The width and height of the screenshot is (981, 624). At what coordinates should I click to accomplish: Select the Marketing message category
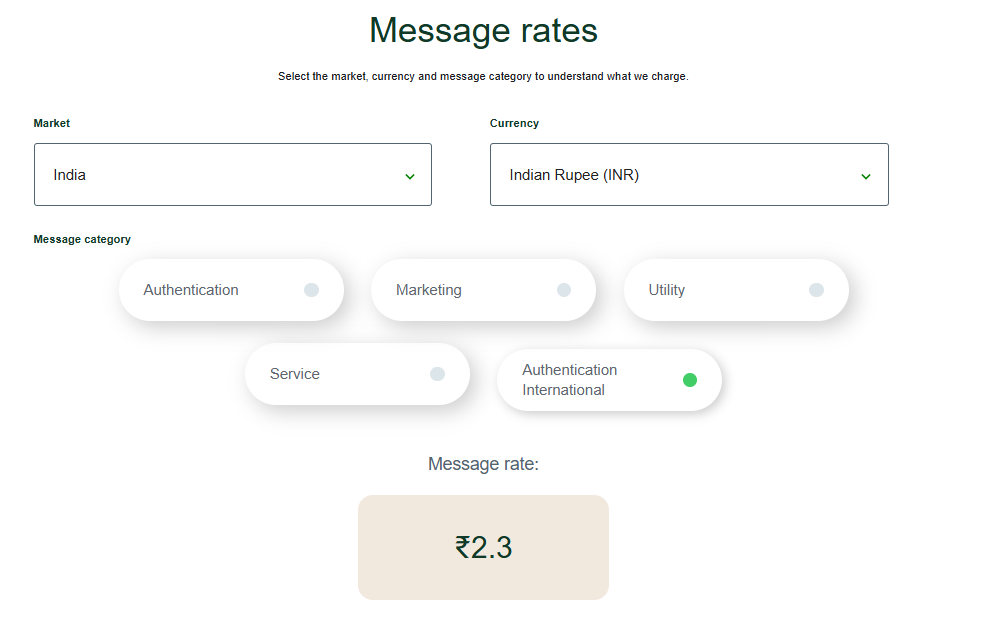pyautogui.click(x=483, y=289)
